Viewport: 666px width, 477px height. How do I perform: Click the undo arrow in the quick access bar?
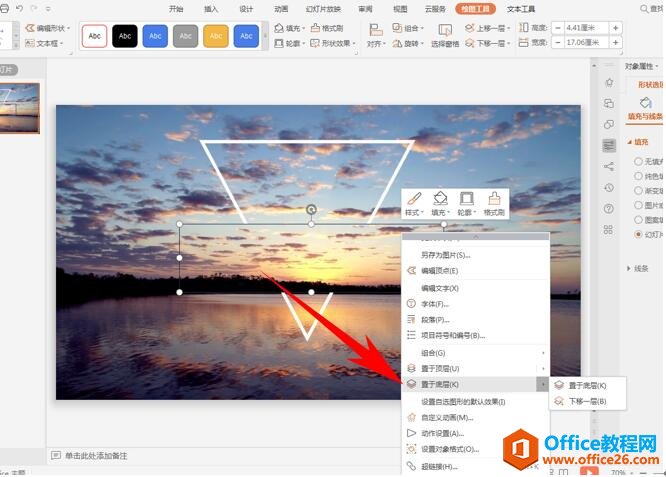pos(19,8)
